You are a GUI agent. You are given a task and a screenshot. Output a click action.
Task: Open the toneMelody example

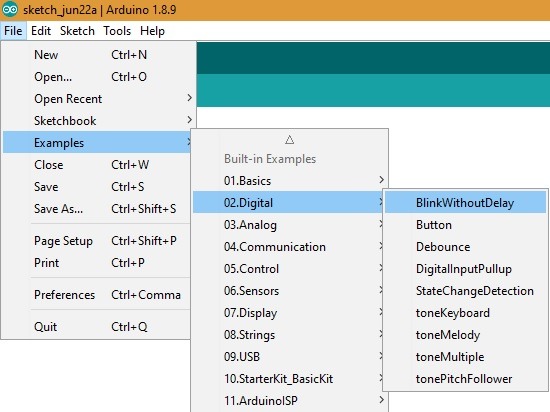tap(465, 335)
